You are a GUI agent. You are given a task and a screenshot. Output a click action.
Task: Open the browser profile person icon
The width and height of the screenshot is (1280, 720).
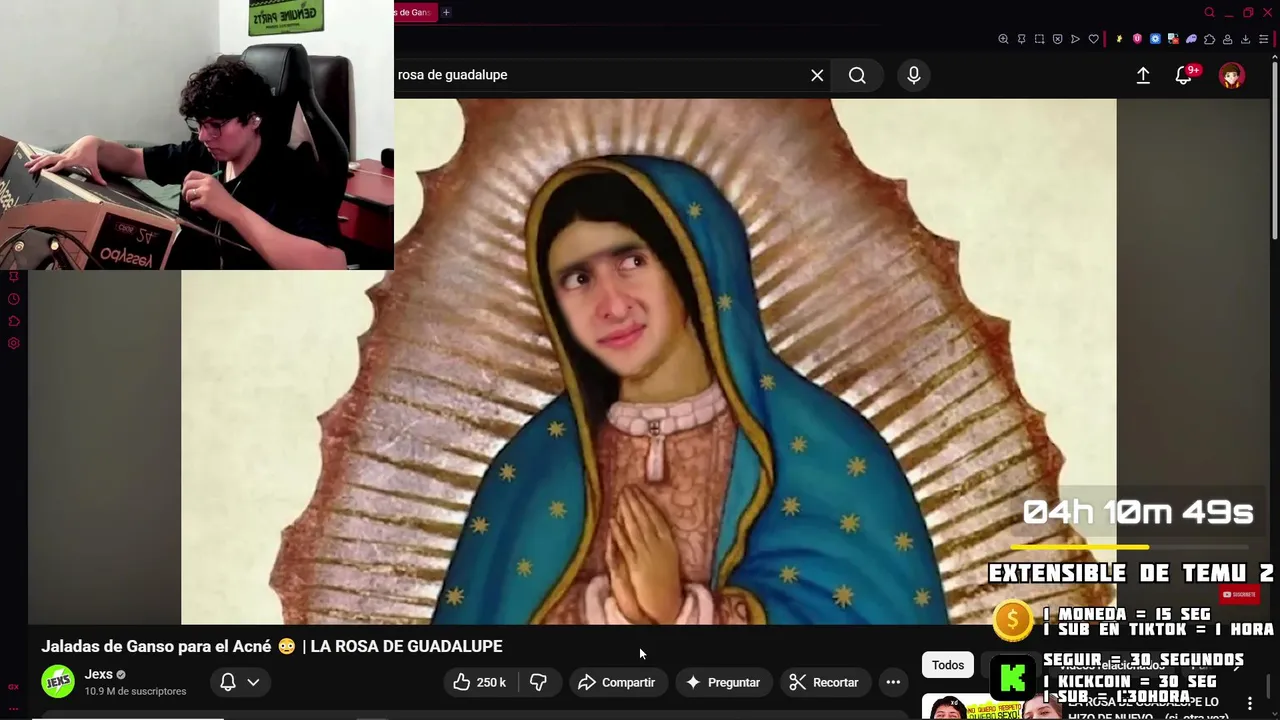[x=1227, y=39]
